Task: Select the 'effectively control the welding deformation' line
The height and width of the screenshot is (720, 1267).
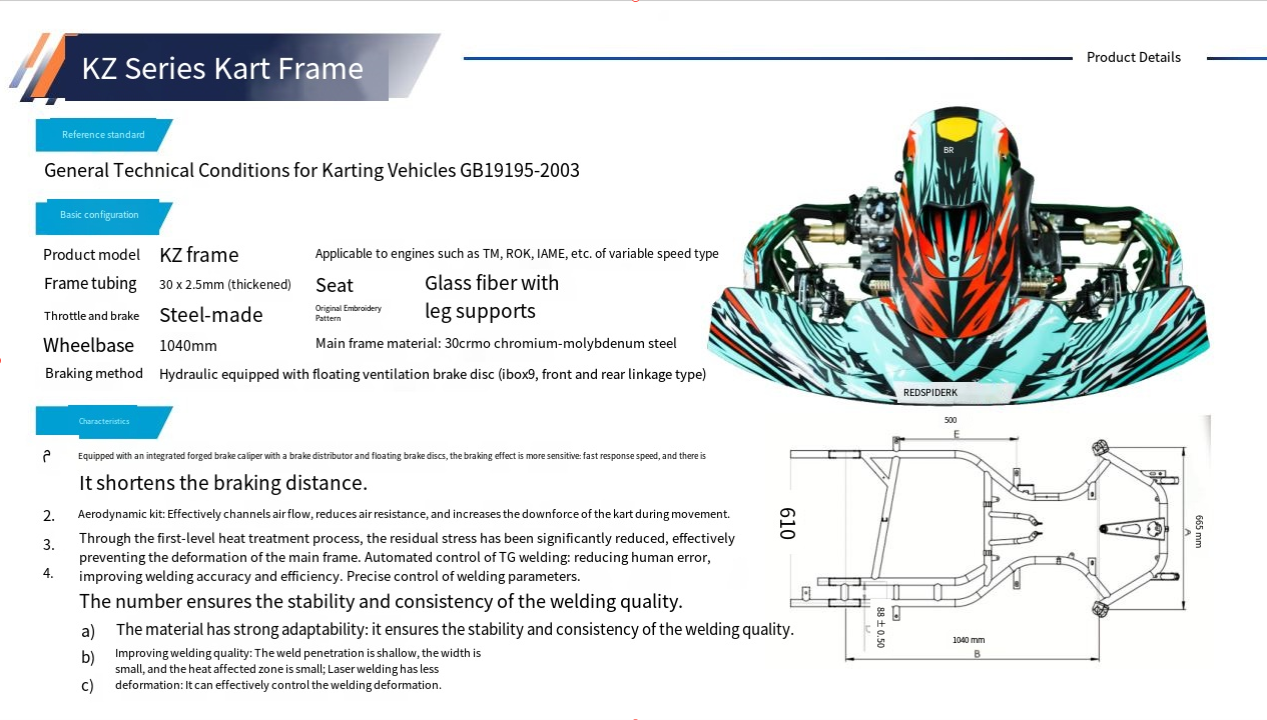Action: 278,685
